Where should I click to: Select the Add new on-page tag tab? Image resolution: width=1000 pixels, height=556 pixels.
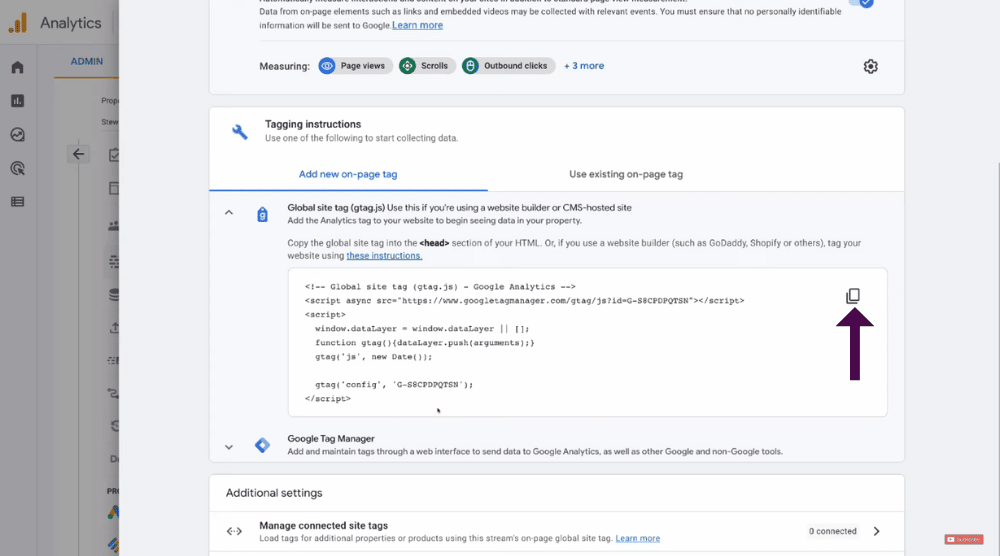pos(348,174)
